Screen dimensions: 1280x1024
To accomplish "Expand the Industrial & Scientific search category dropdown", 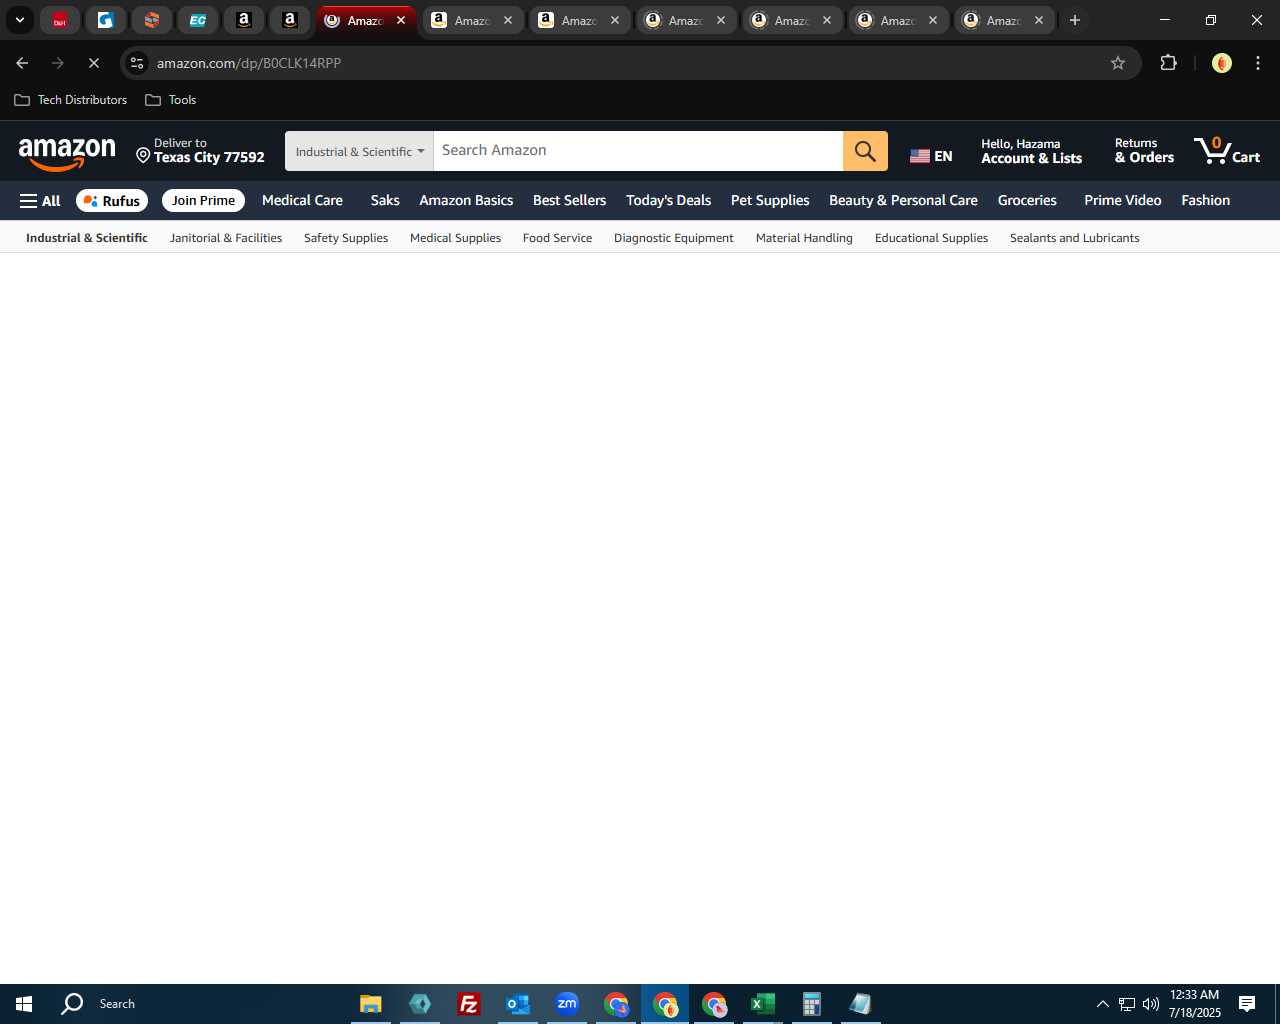I will (x=359, y=151).
